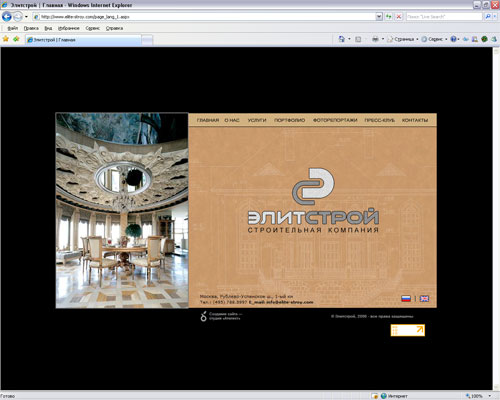Viewport: 500px width, 400px height.
Task: Expand the Help icon dropdown arrow
Action: (x=459, y=39)
